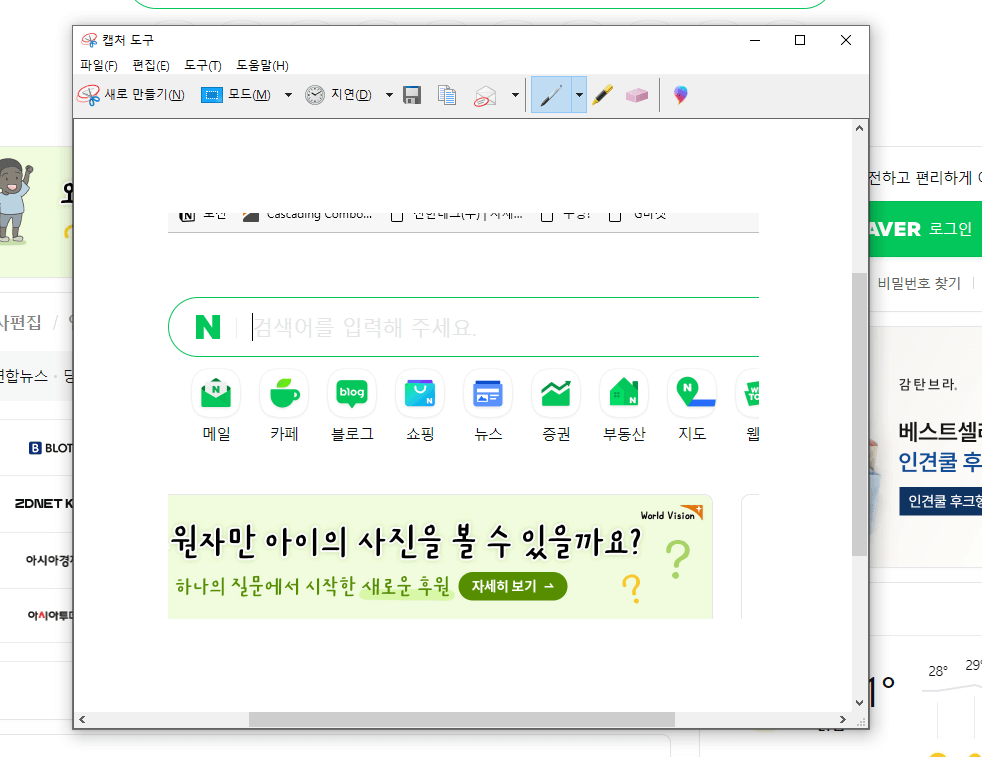Click the Naver 블로그 icon in the capture
The width and height of the screenshot is (982, 757).
tap(352, 393)
